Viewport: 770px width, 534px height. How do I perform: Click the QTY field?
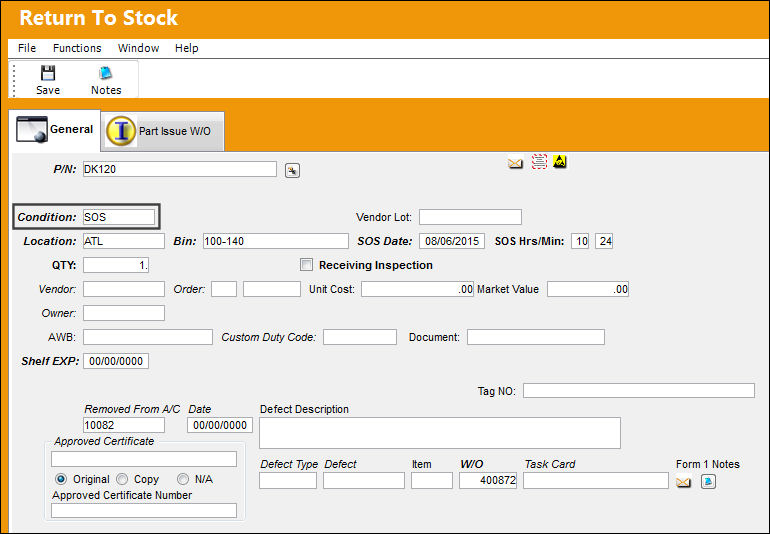[116, 265]
